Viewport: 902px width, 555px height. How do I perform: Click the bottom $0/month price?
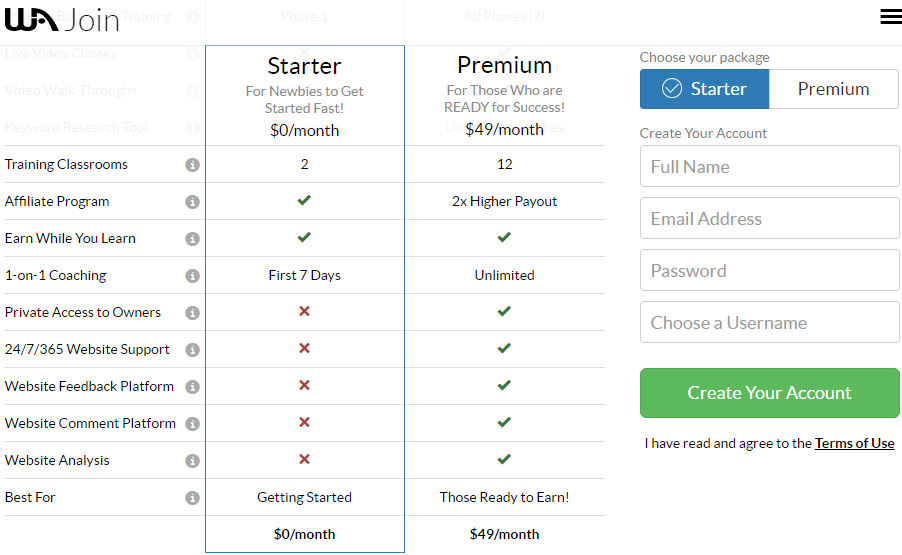pyautogui.click(x=304, y=534)
